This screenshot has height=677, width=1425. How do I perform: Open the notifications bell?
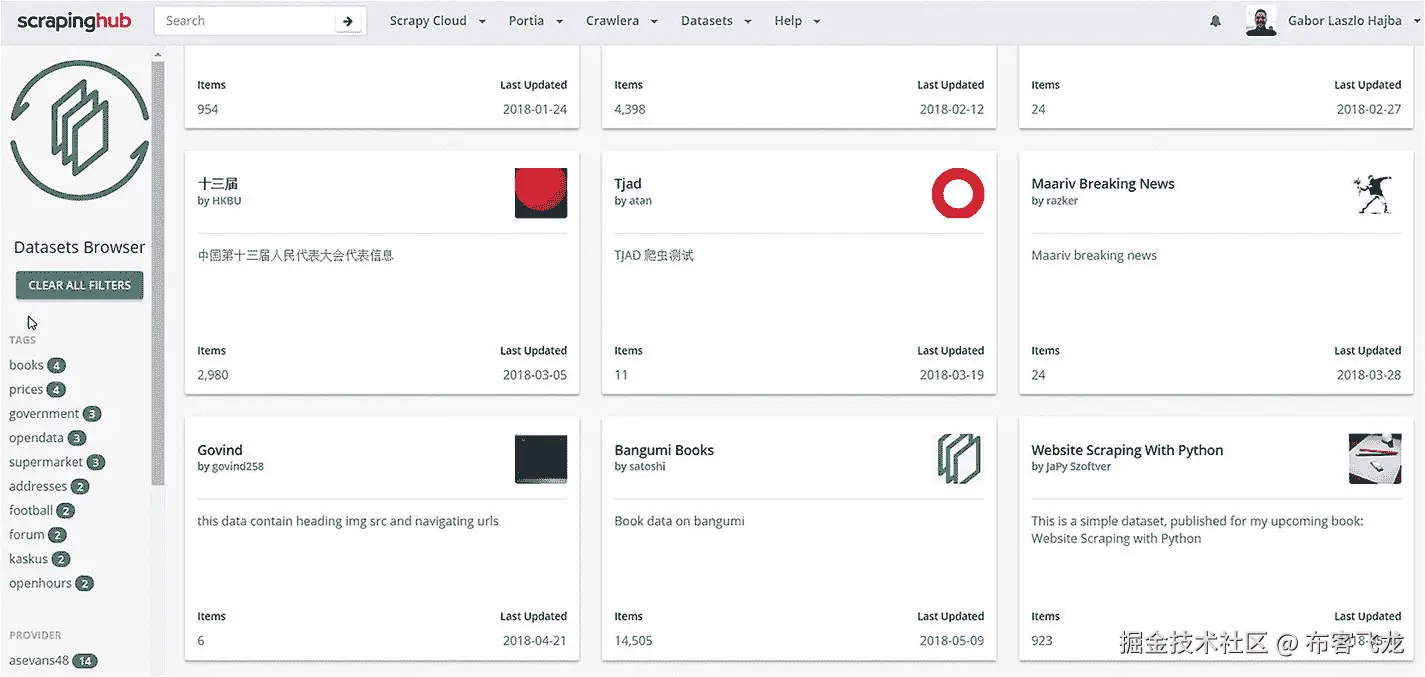coord(1216,21)
